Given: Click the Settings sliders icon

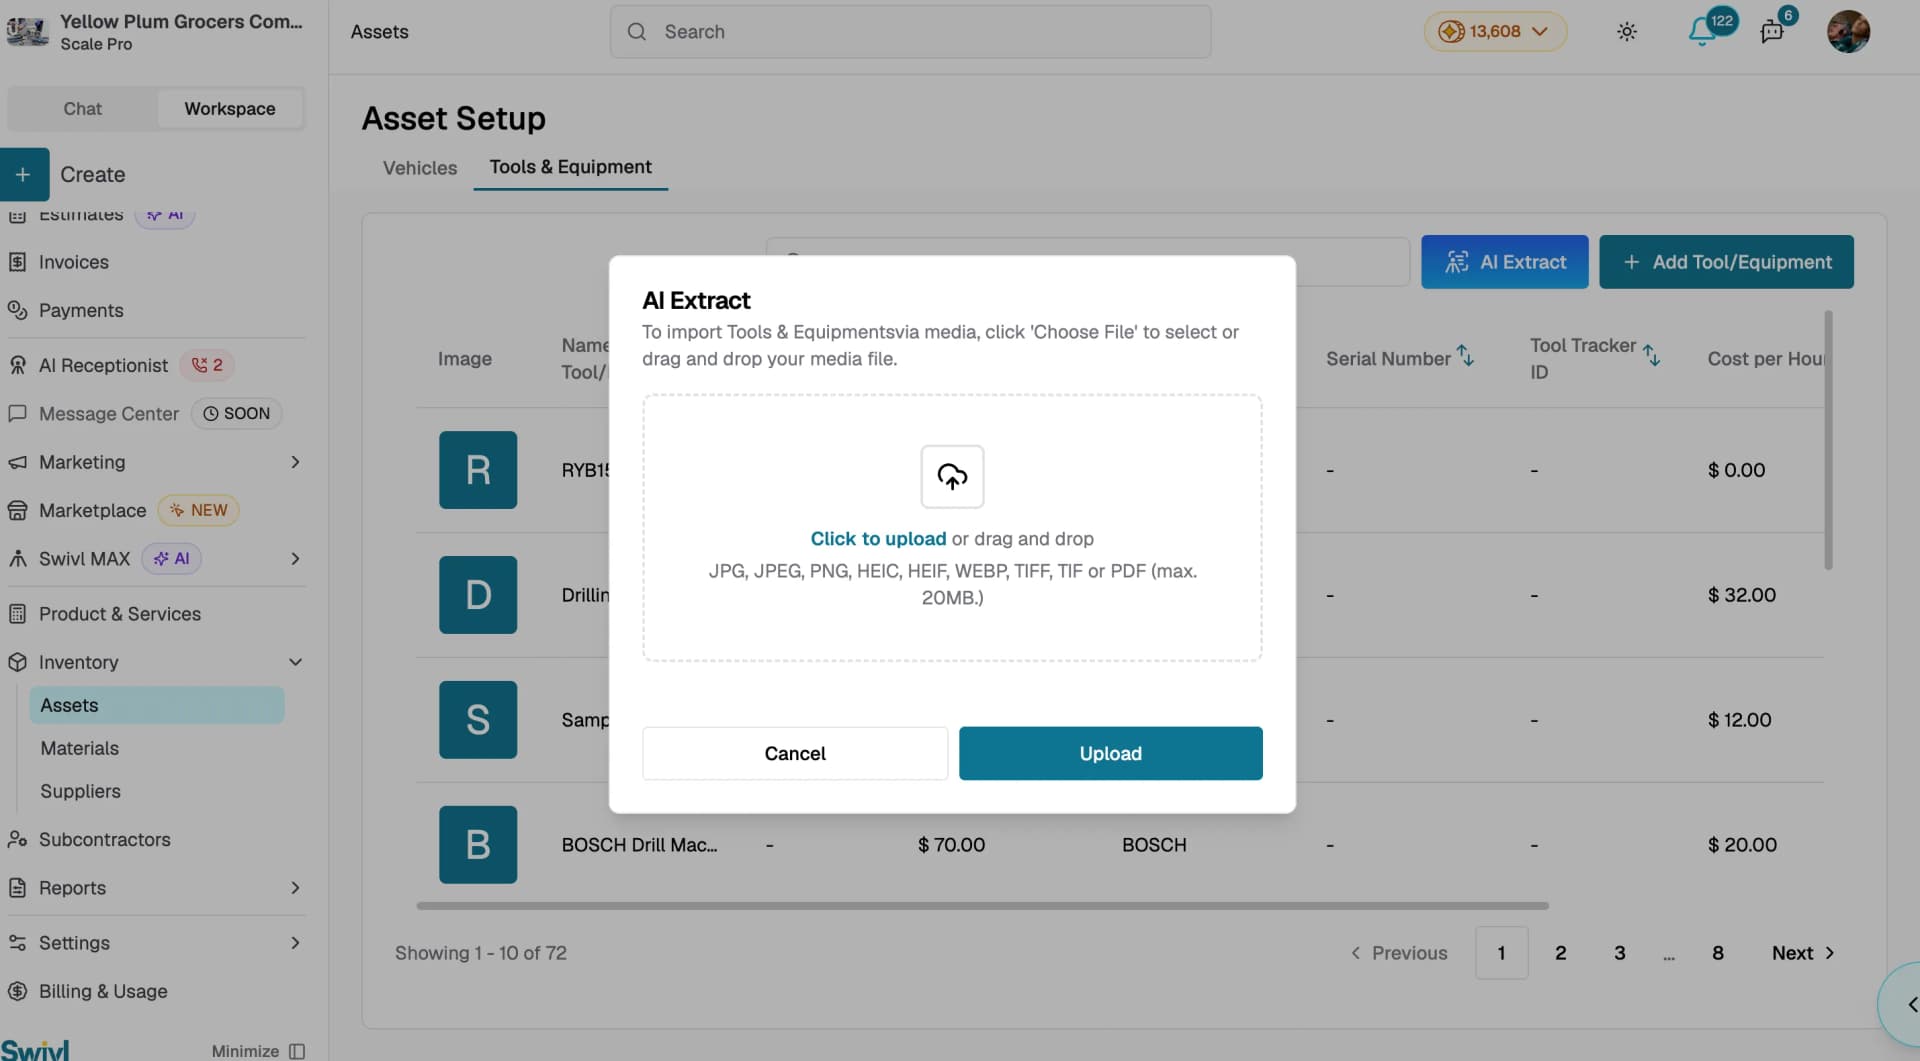Looking at the screenshot, I should tap(17, 942).
